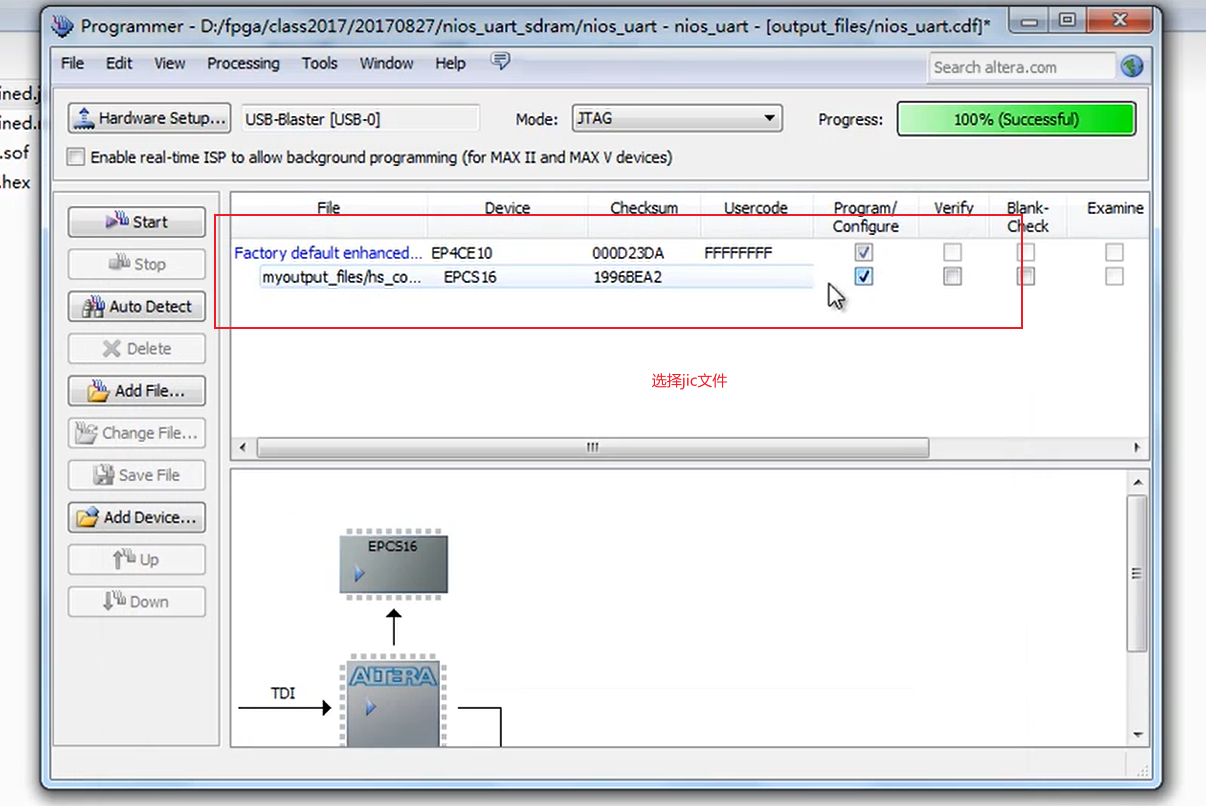
Task: Toggle Examine checkbox for EPCS16 row
Action: point(1115,276)
